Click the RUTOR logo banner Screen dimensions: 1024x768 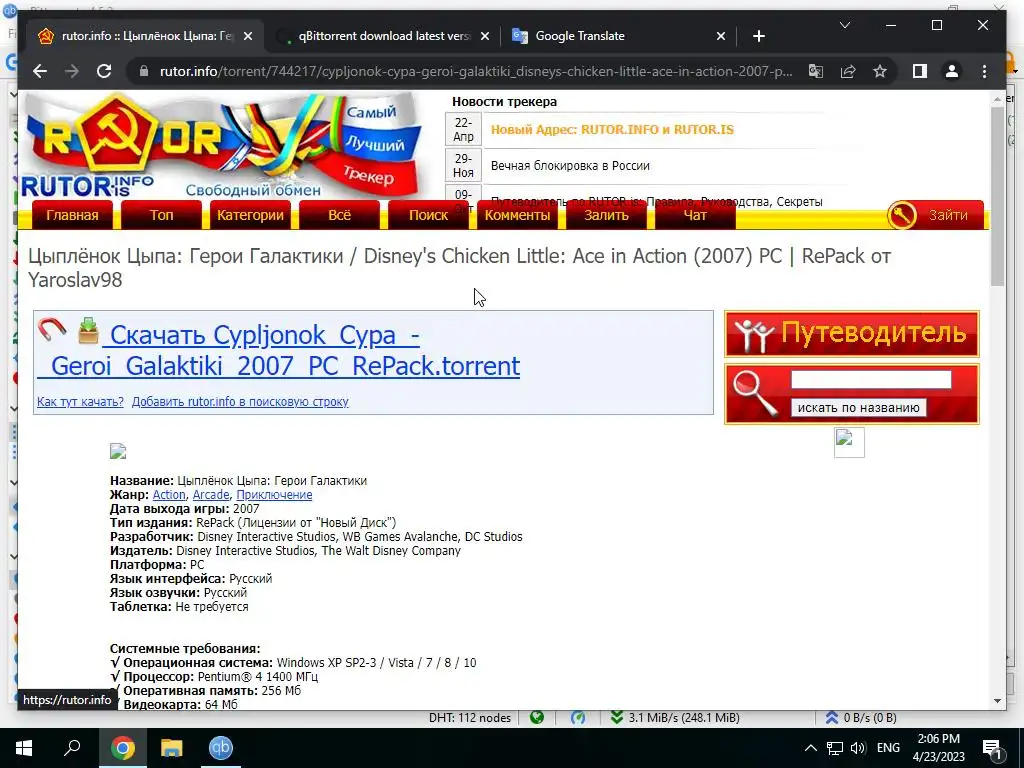point(222,146)
